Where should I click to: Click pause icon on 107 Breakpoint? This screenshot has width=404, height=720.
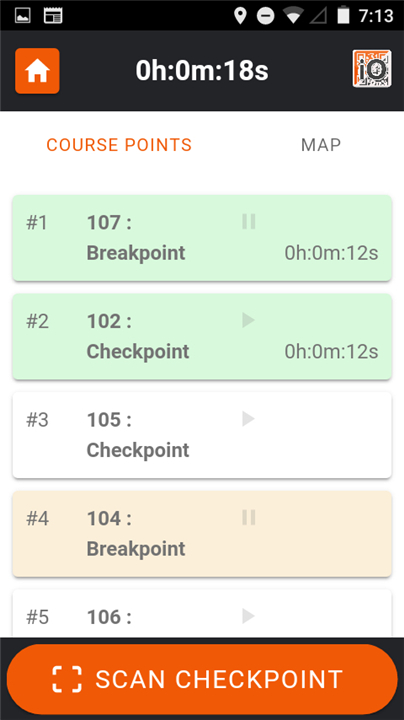point(248,222)
